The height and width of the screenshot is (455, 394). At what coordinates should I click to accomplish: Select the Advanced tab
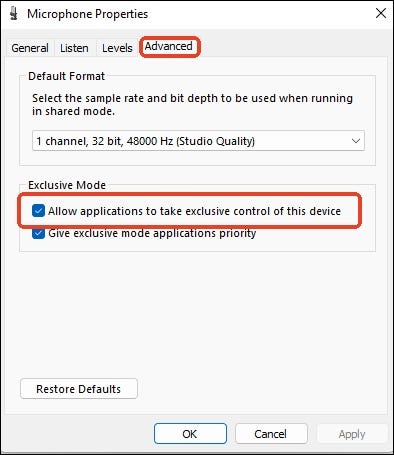[x=169, y=46]
